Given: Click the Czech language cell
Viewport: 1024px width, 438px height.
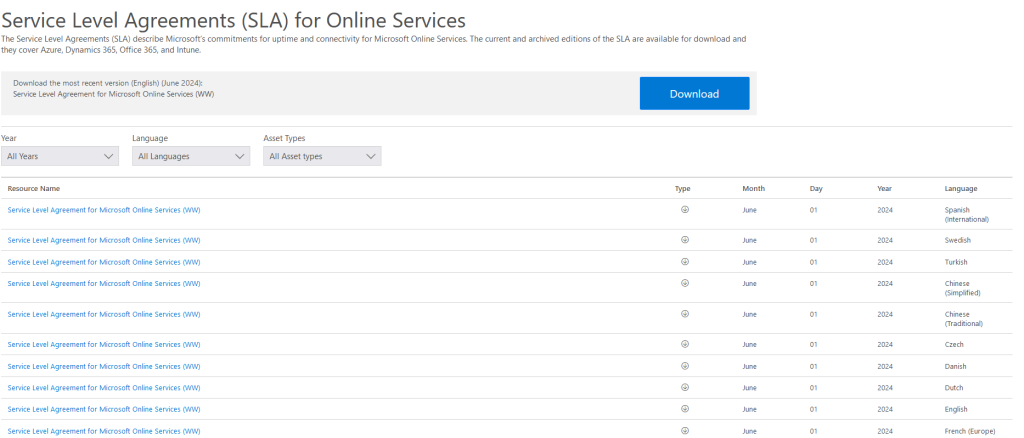Looking at the screenshot, I should coord(954,344).
